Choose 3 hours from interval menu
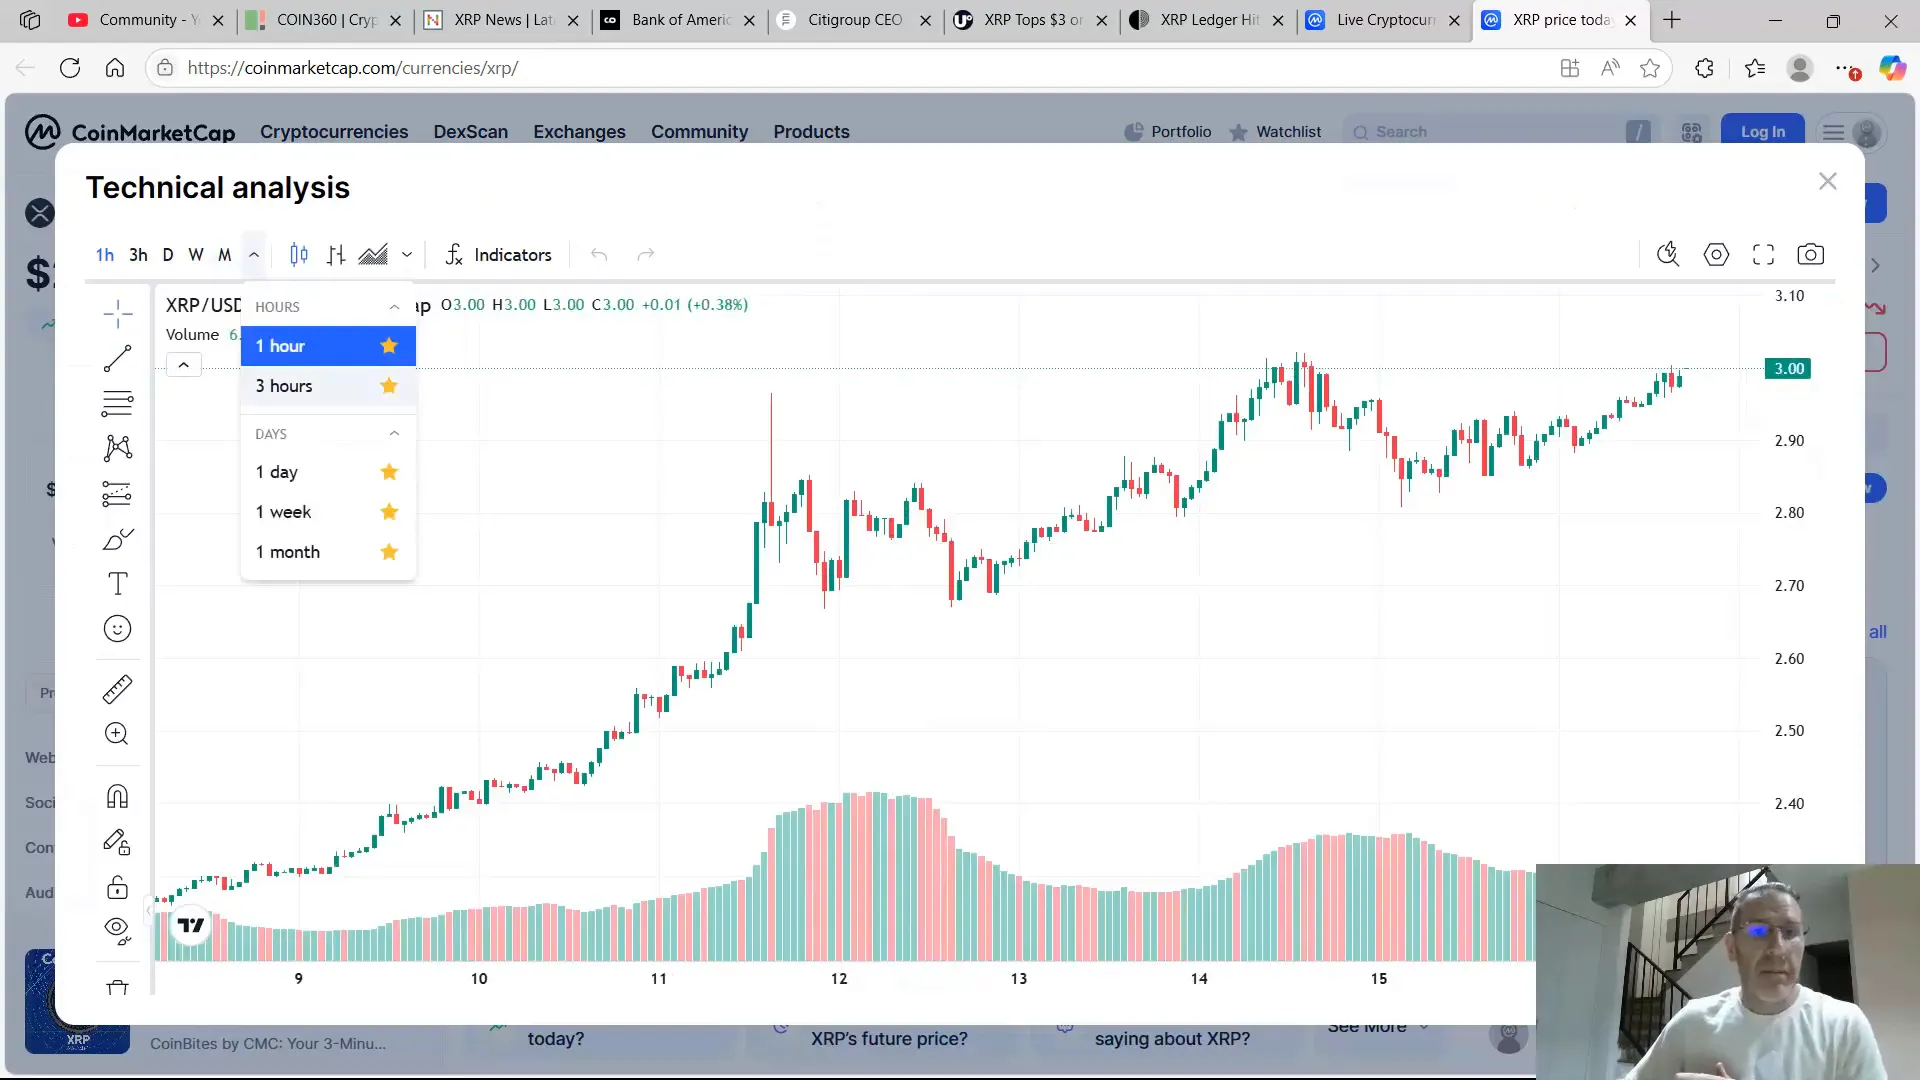This screenshot has width=1920, height=1080. [x=328, y=386]
